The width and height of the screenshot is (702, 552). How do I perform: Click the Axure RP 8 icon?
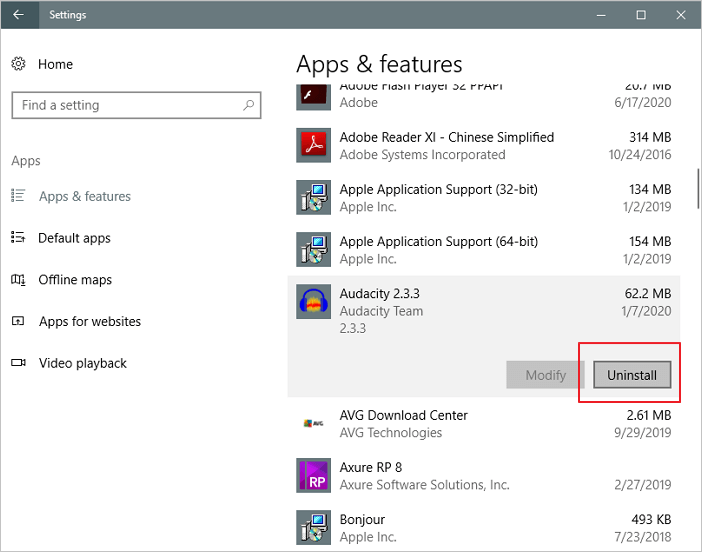point(314,476)
